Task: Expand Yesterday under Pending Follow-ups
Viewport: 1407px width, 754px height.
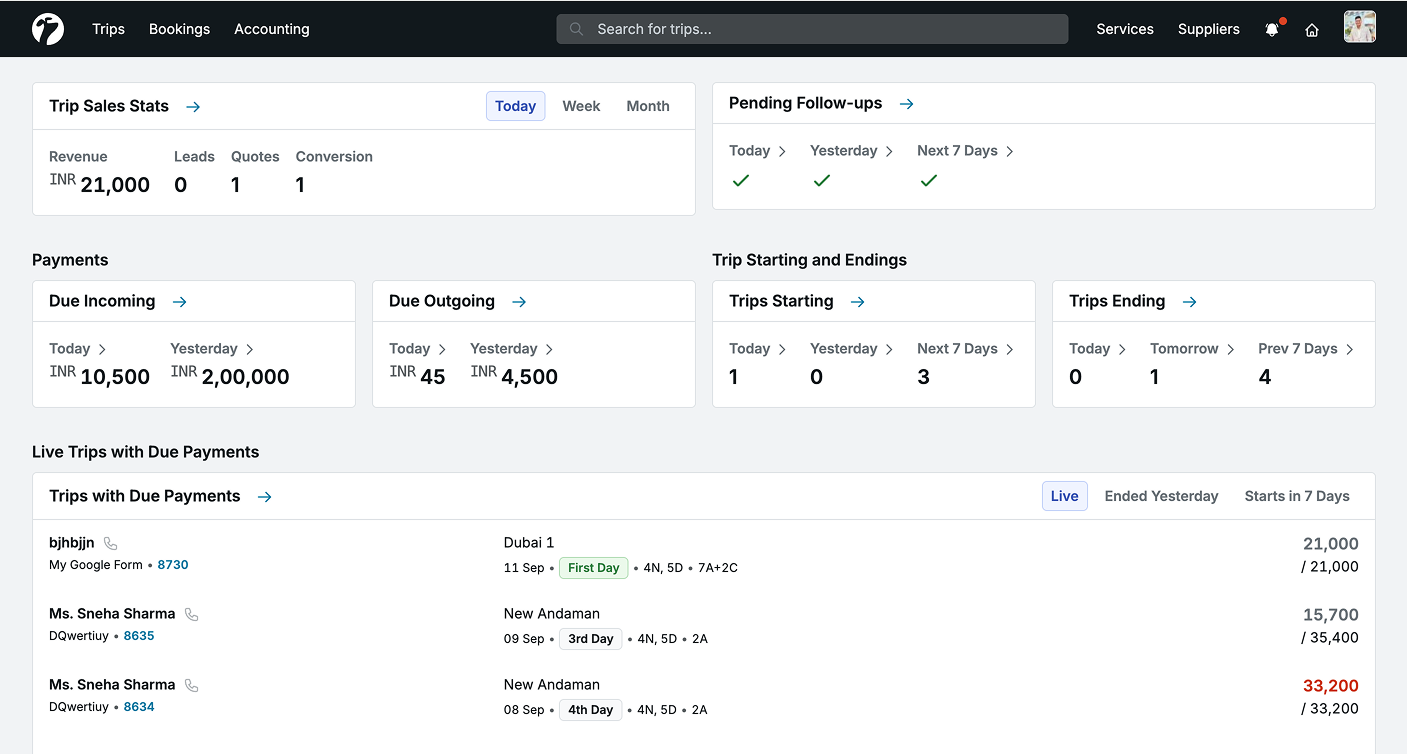Action: (852, 151)
